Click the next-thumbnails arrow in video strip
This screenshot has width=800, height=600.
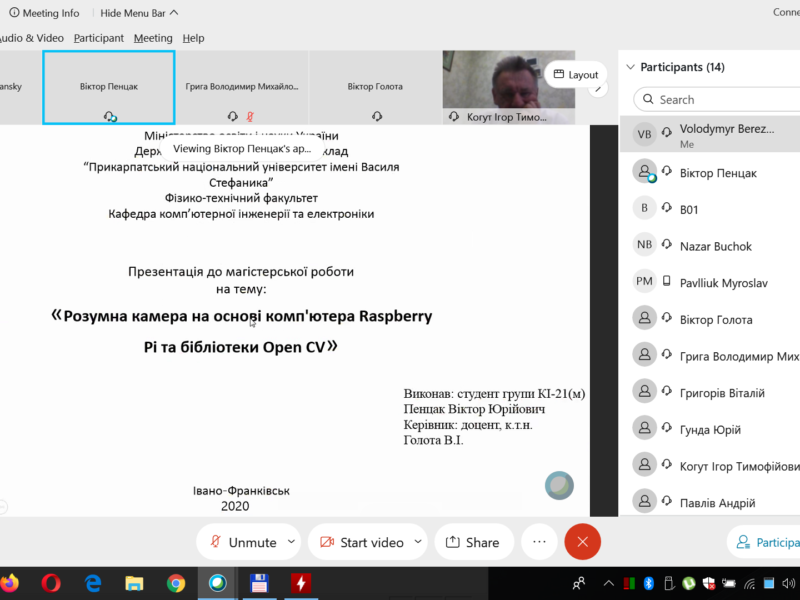(x=598, y=88)
